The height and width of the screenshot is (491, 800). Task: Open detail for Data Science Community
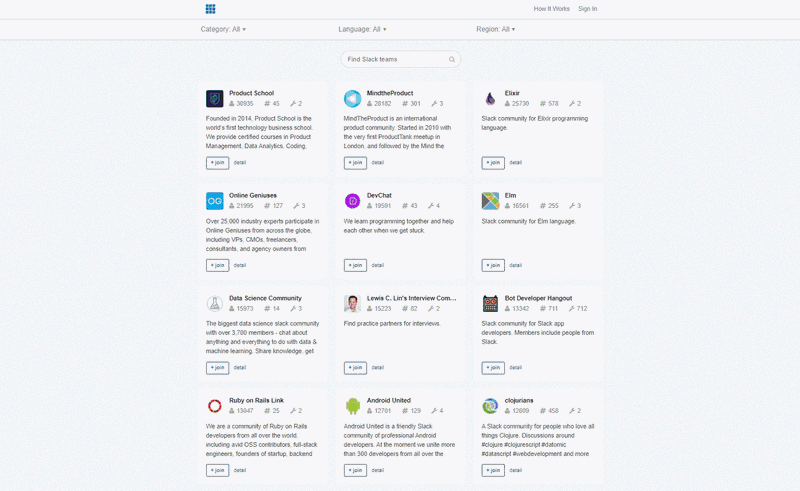click(240, 367)
